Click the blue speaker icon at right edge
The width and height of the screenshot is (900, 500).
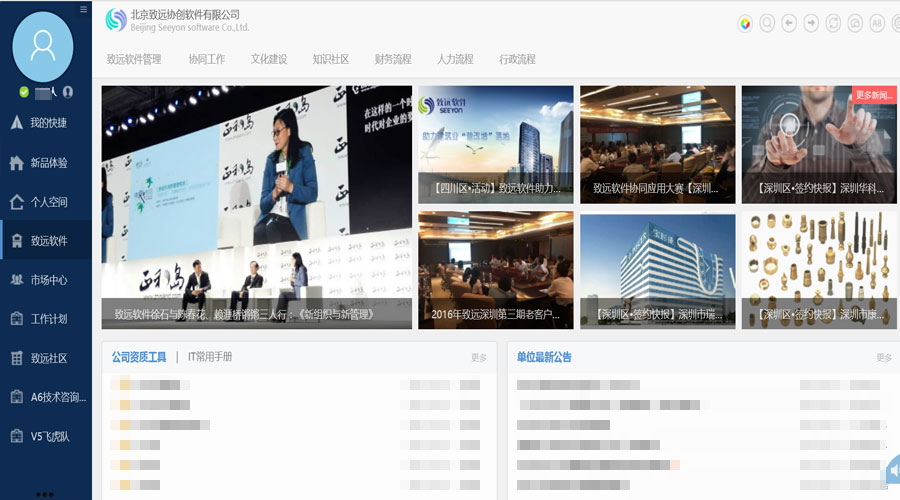click(893, 472)
